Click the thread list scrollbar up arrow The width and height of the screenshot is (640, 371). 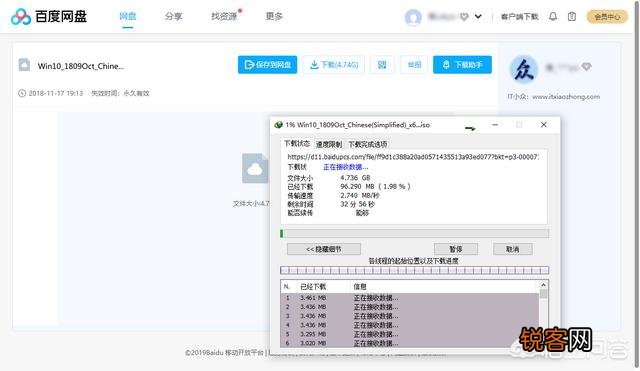[543, 285]
